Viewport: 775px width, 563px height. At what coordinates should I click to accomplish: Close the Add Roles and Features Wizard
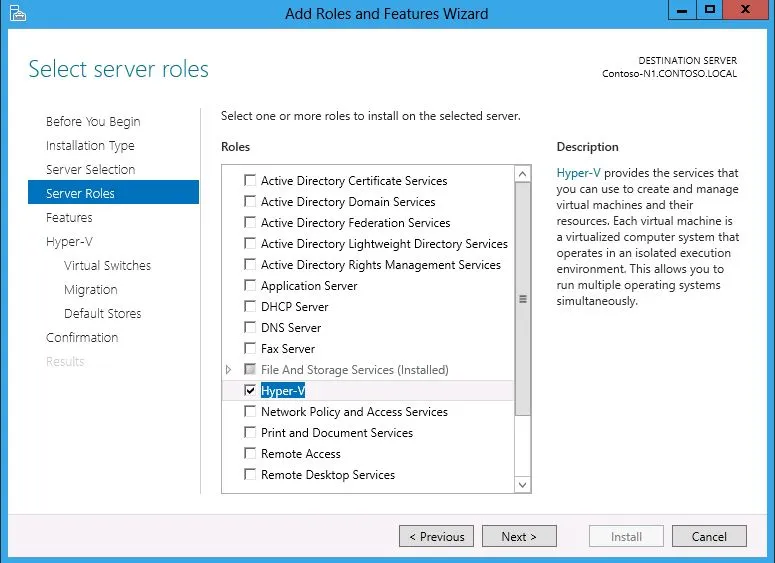point(746,10)
